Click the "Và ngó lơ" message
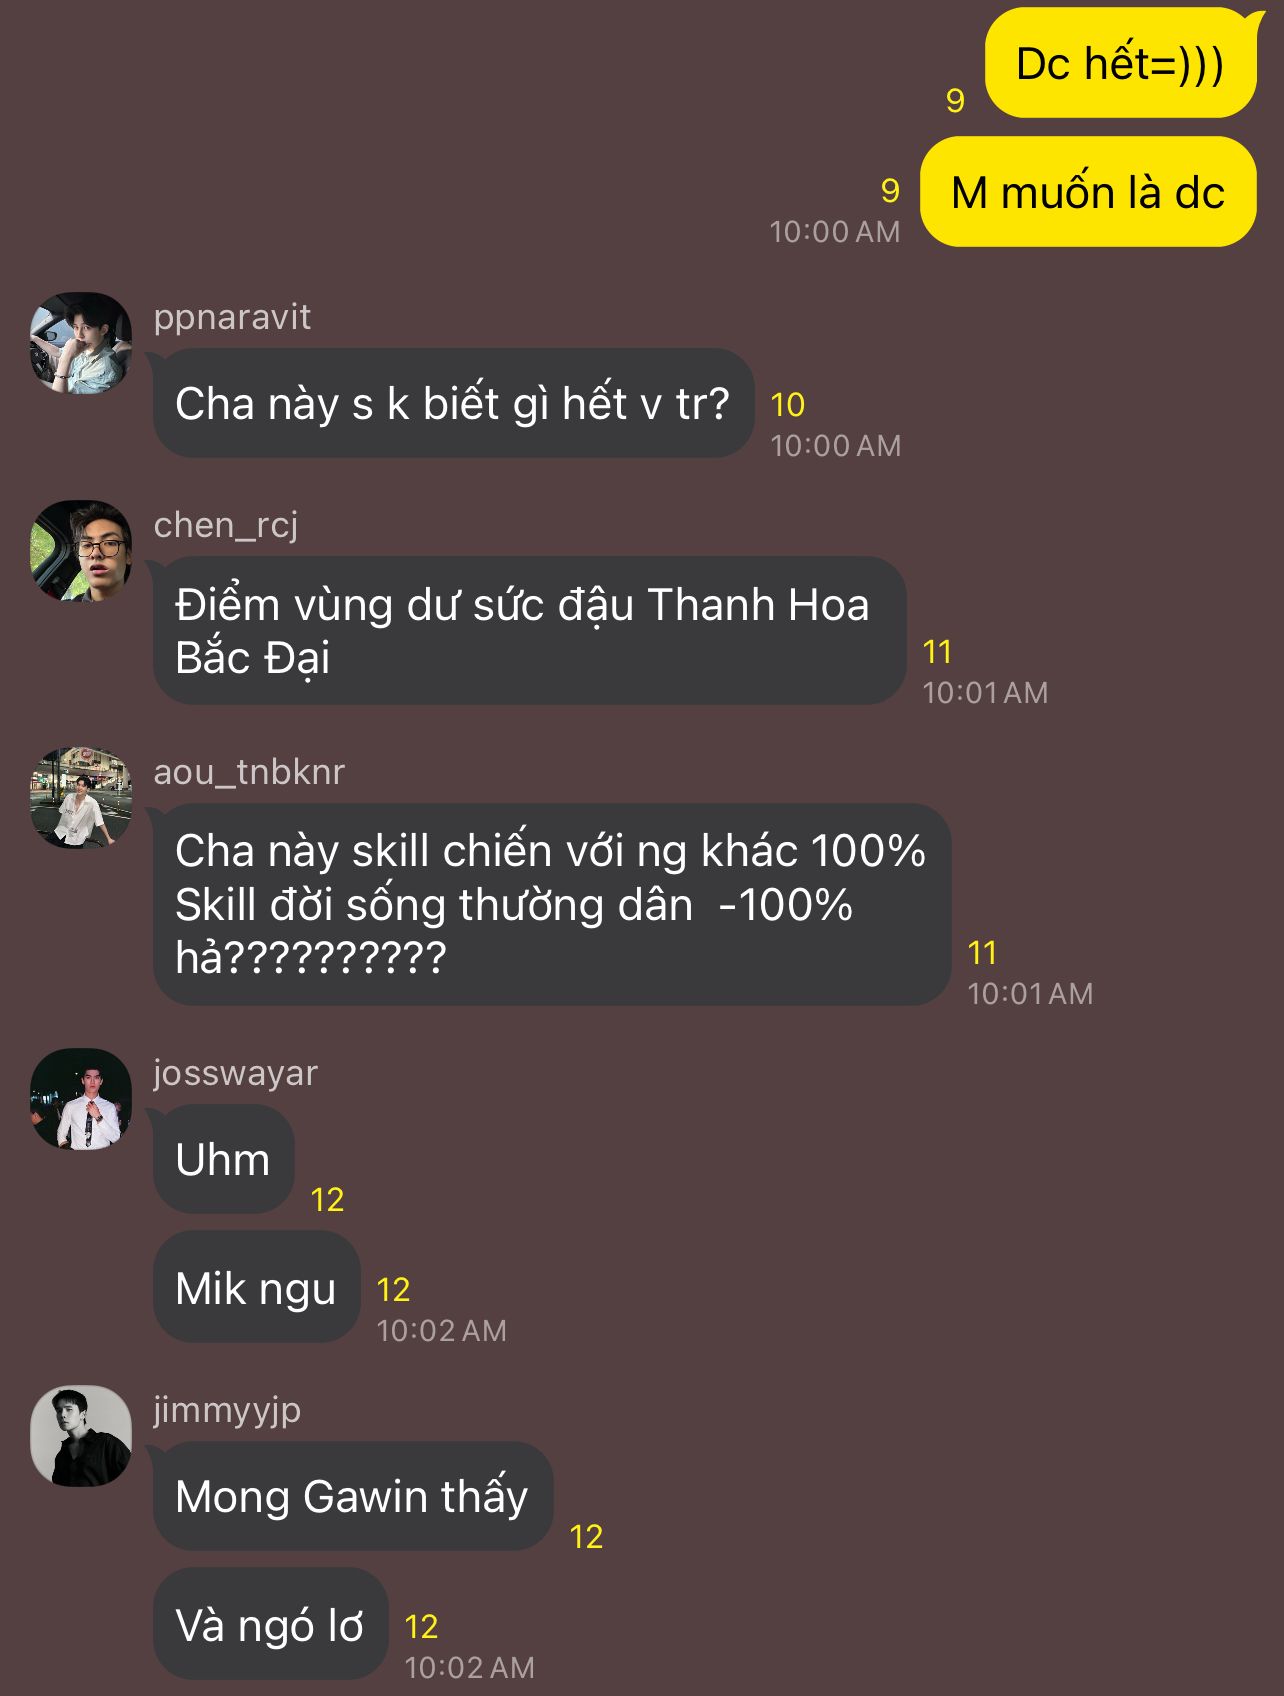 [x=270, y=1624]
